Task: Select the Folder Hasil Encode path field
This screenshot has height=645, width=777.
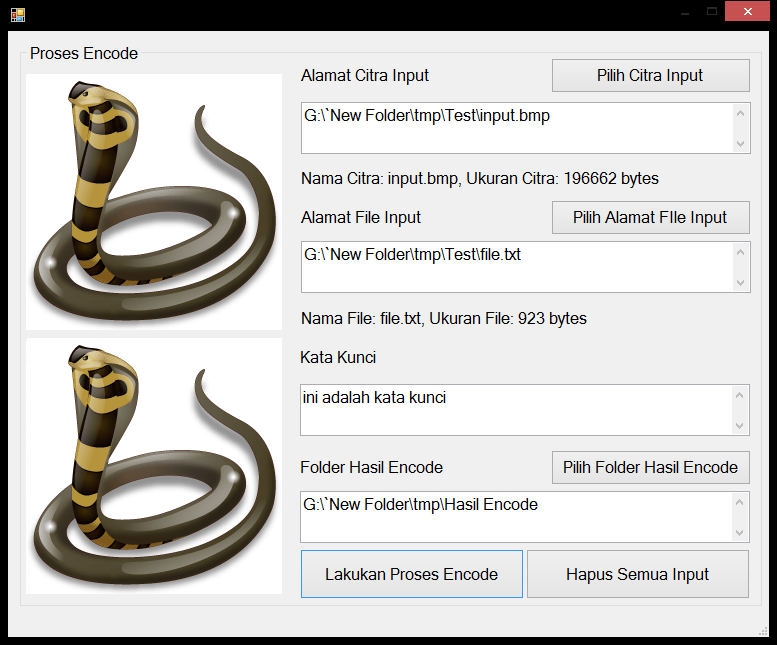Action: tap(515, 517)
